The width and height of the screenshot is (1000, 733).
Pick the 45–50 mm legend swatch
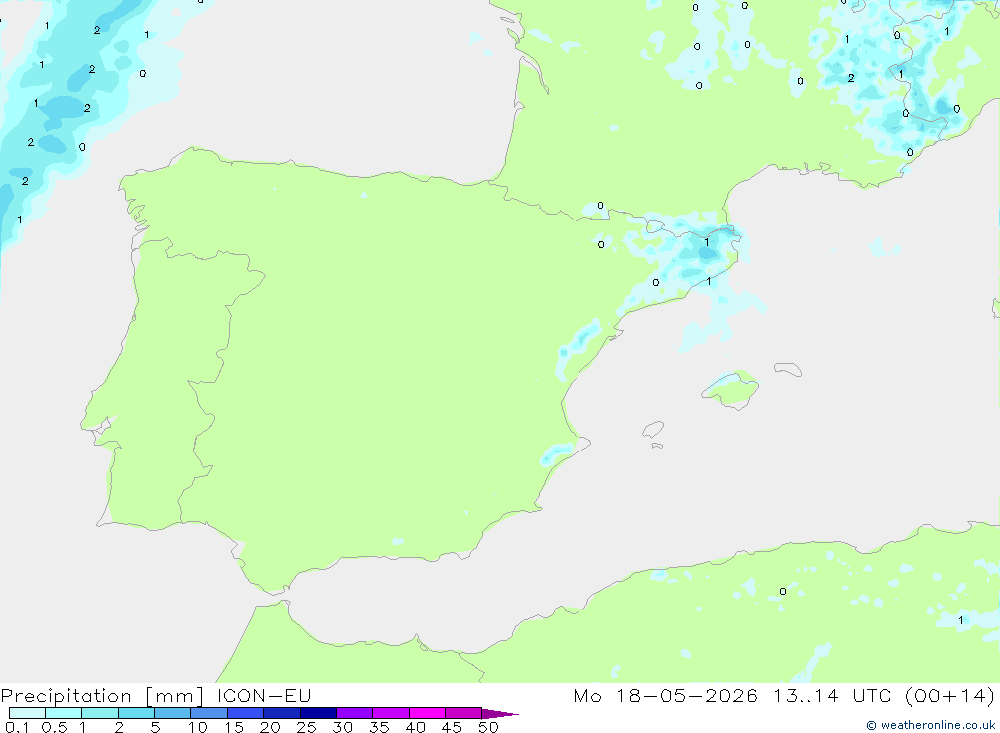point(464,713)
